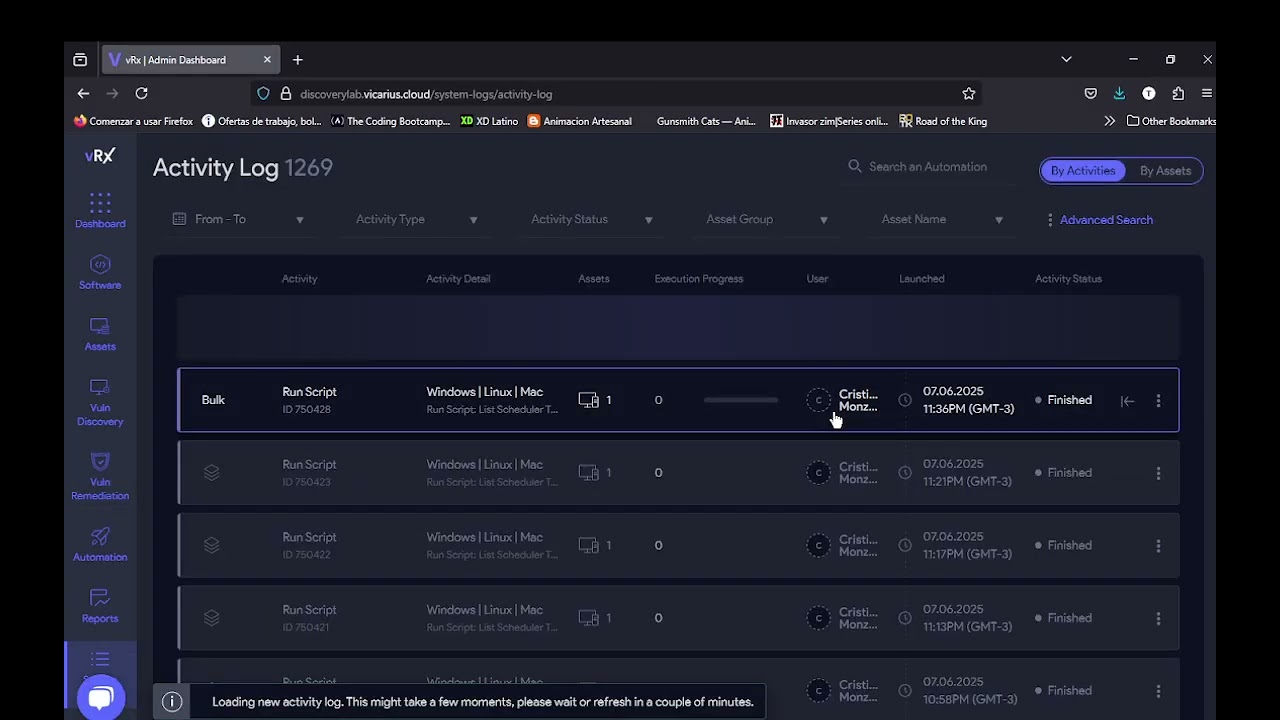
Task: Close the vRx Admin Dashboard tab
Action: click(x=267, y=60)
